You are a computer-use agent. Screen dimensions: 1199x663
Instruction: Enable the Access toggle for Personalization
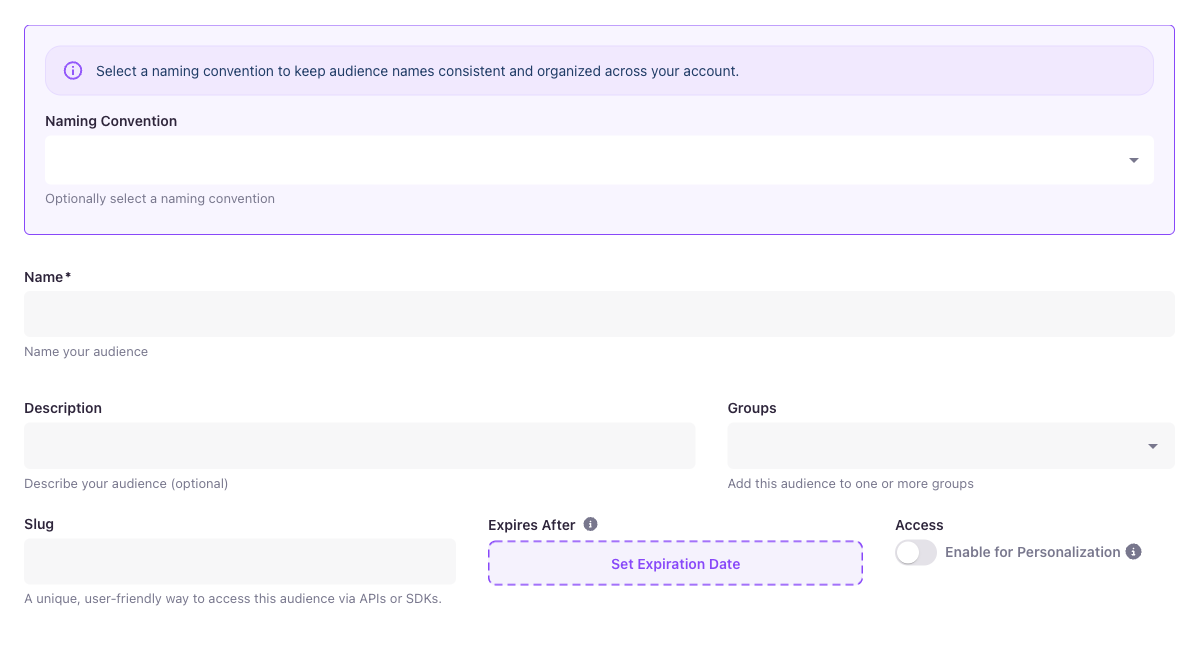(x=915, y=552)
